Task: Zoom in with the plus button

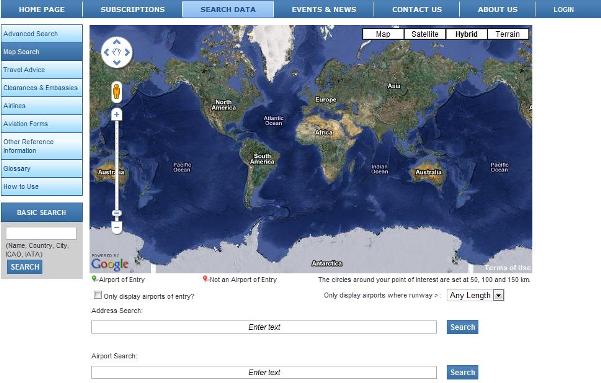Action: pos(117,114)
